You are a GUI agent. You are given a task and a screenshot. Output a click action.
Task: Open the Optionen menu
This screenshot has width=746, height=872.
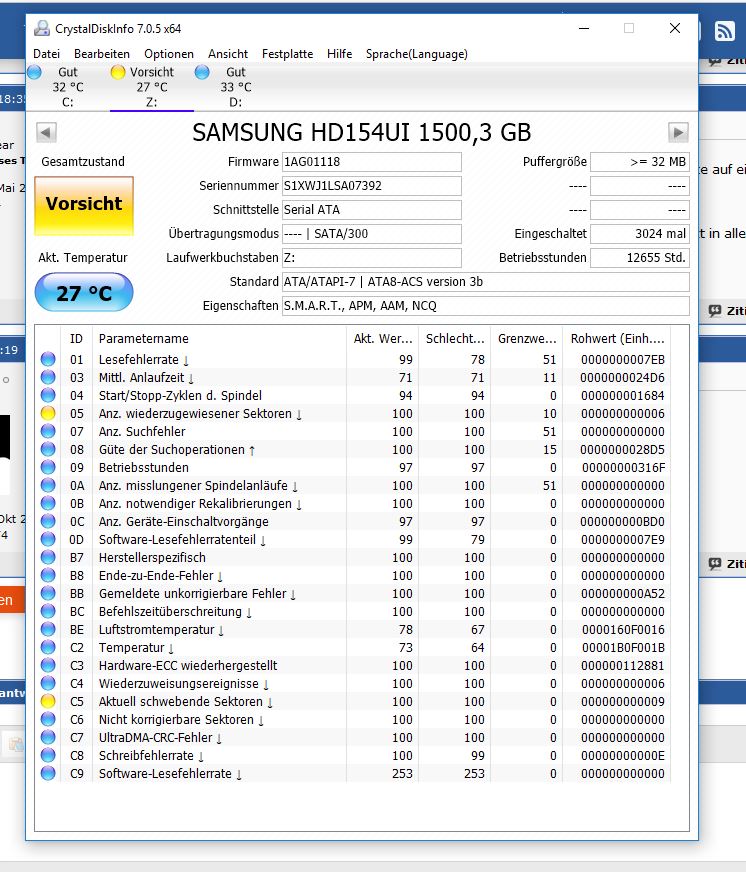tap(169, 54)
